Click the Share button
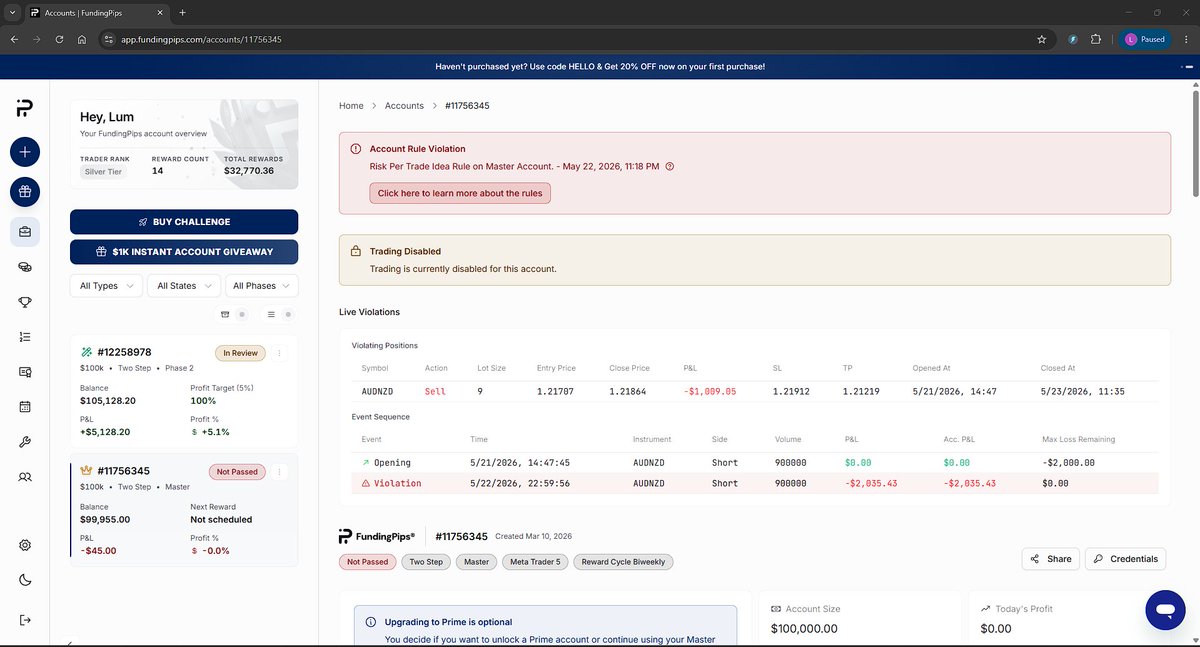 tap(1050, 559)
